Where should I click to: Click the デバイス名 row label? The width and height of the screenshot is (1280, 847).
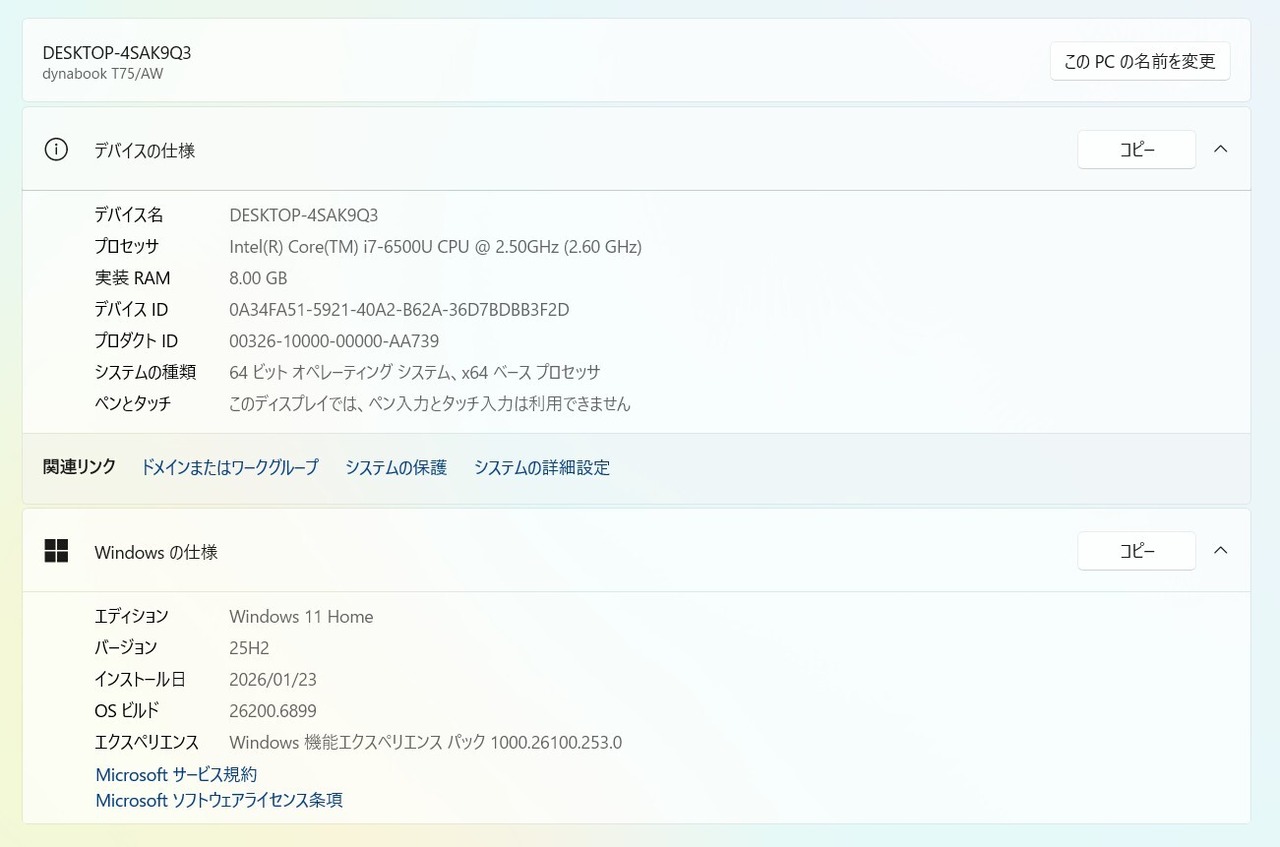pos(129,215)
